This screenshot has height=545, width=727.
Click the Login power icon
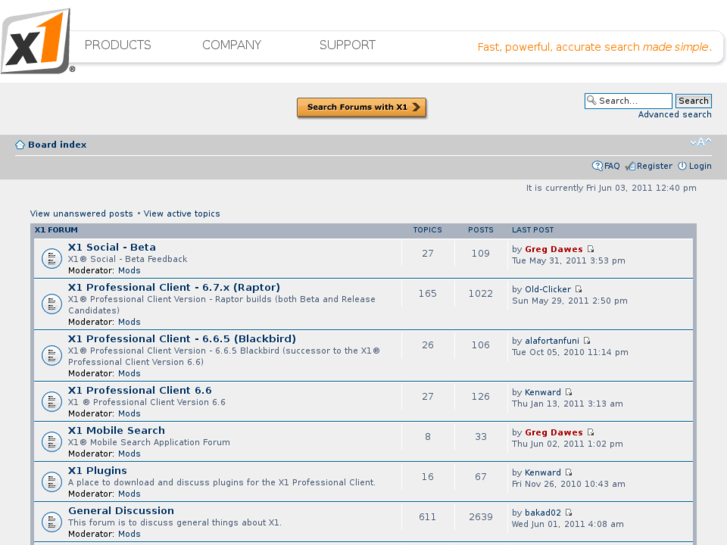pyautogui.click(x=682, y=166)
